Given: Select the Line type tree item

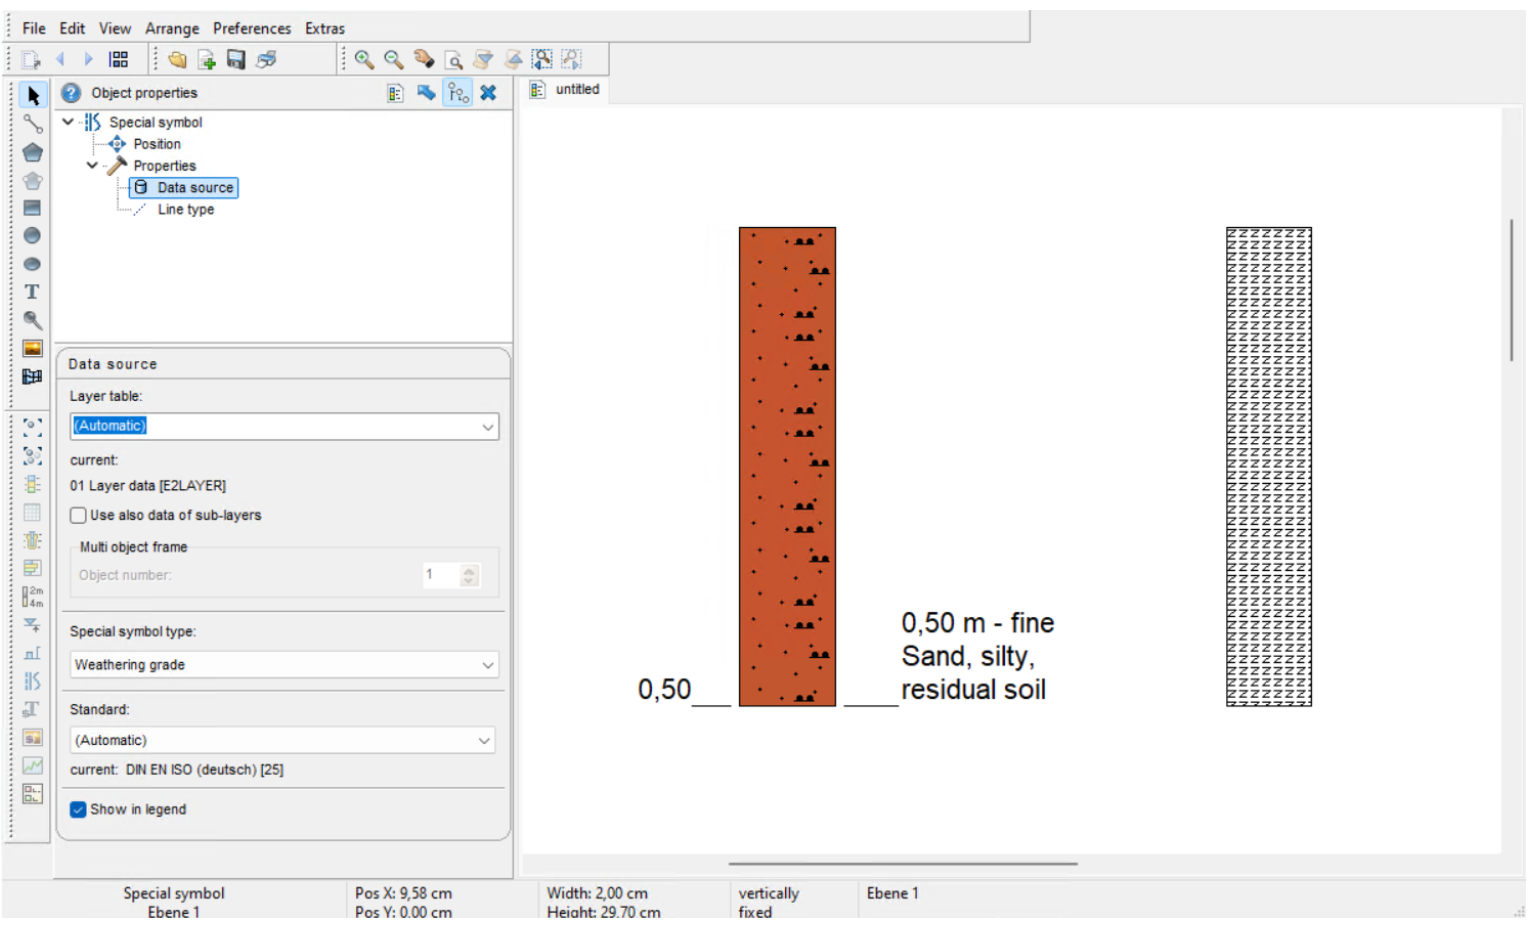Looking at the screenshot, I should 185,210.
